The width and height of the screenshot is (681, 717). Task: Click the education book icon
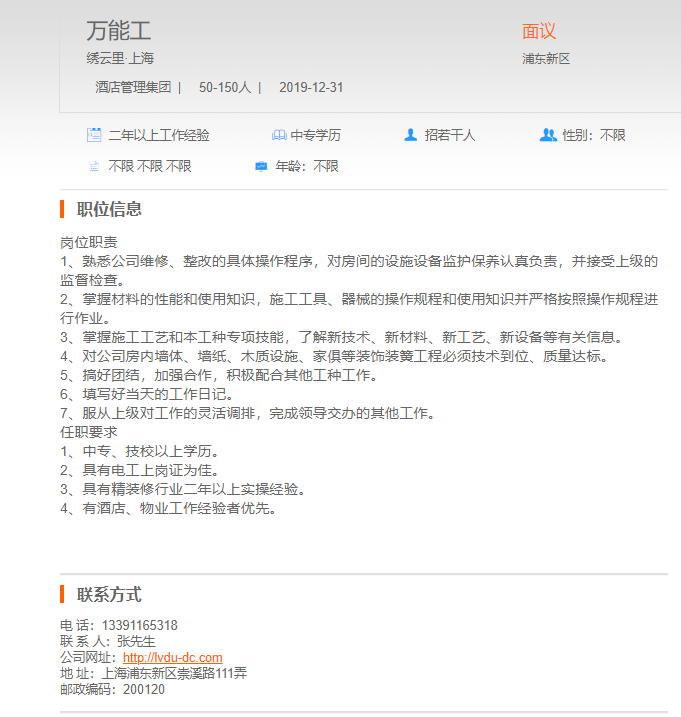pos(279,135)
